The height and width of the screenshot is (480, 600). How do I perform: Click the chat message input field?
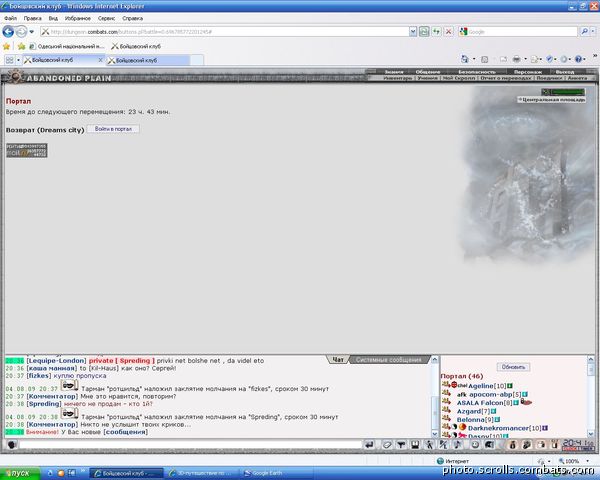[x=190, y=444]
